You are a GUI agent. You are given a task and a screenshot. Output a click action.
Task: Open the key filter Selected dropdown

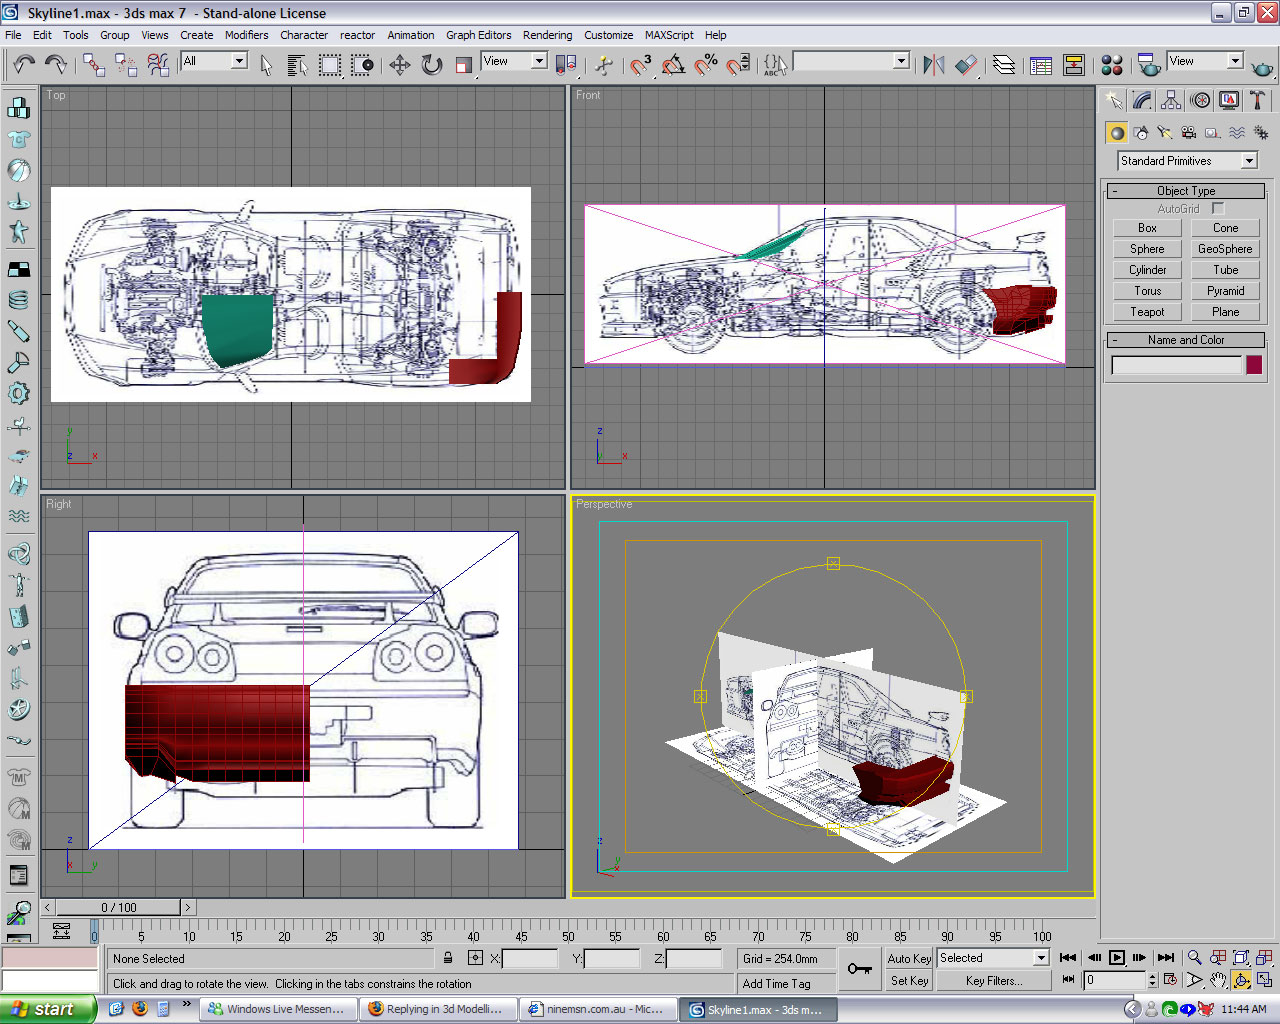(1041, 958)
